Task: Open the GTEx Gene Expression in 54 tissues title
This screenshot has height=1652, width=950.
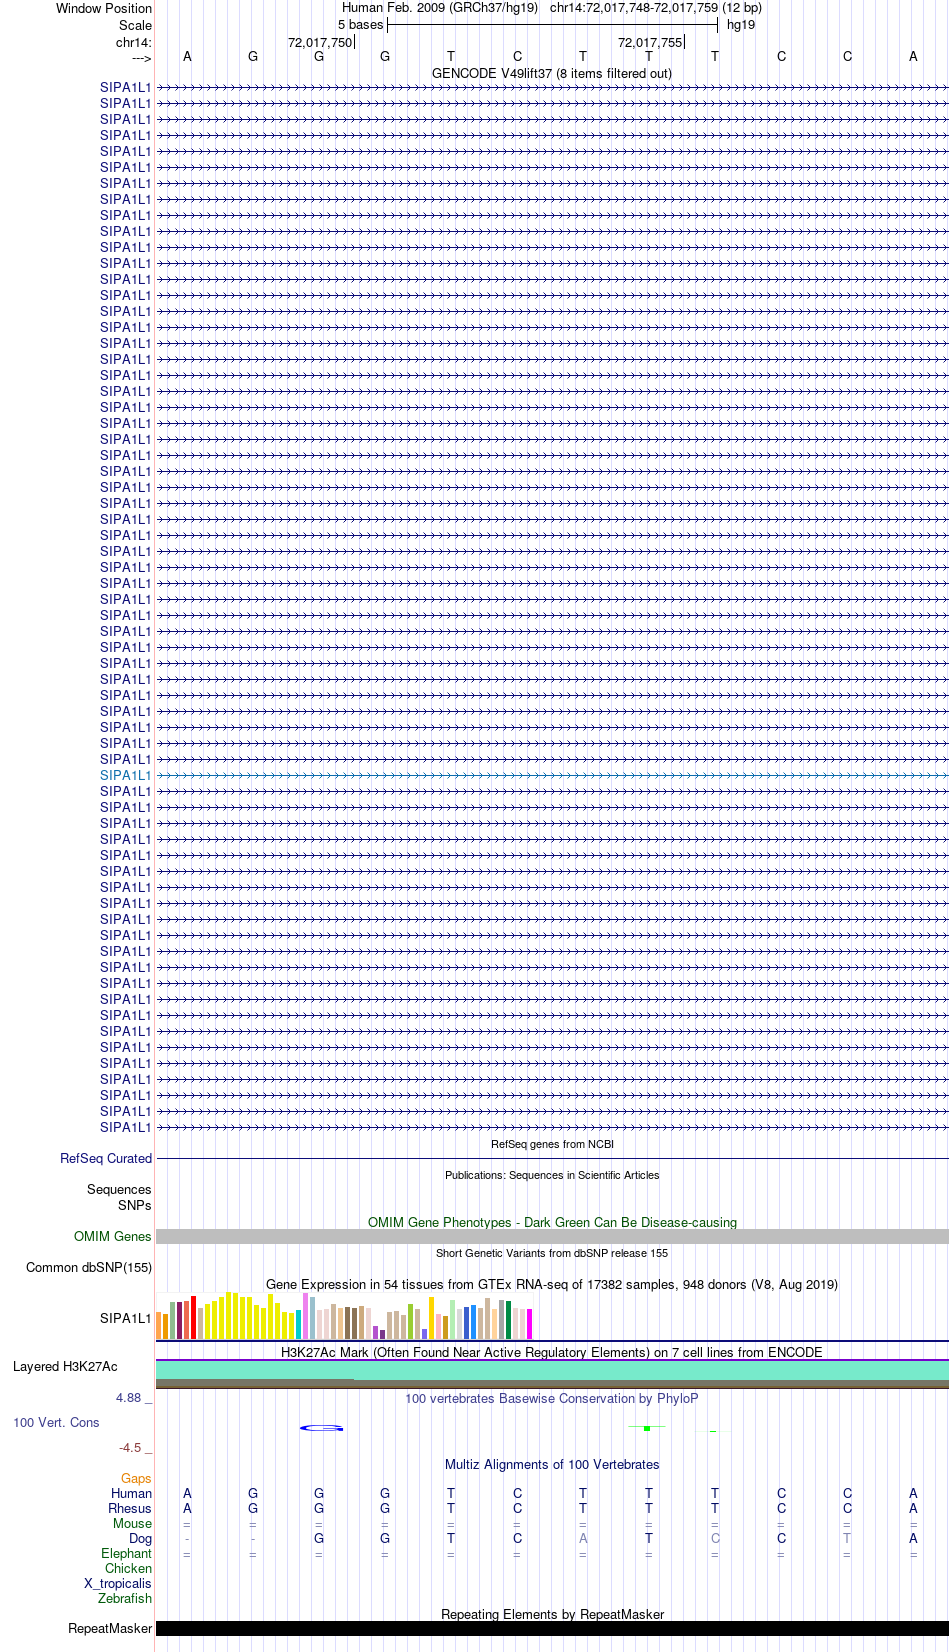Action: point(552,1284)
